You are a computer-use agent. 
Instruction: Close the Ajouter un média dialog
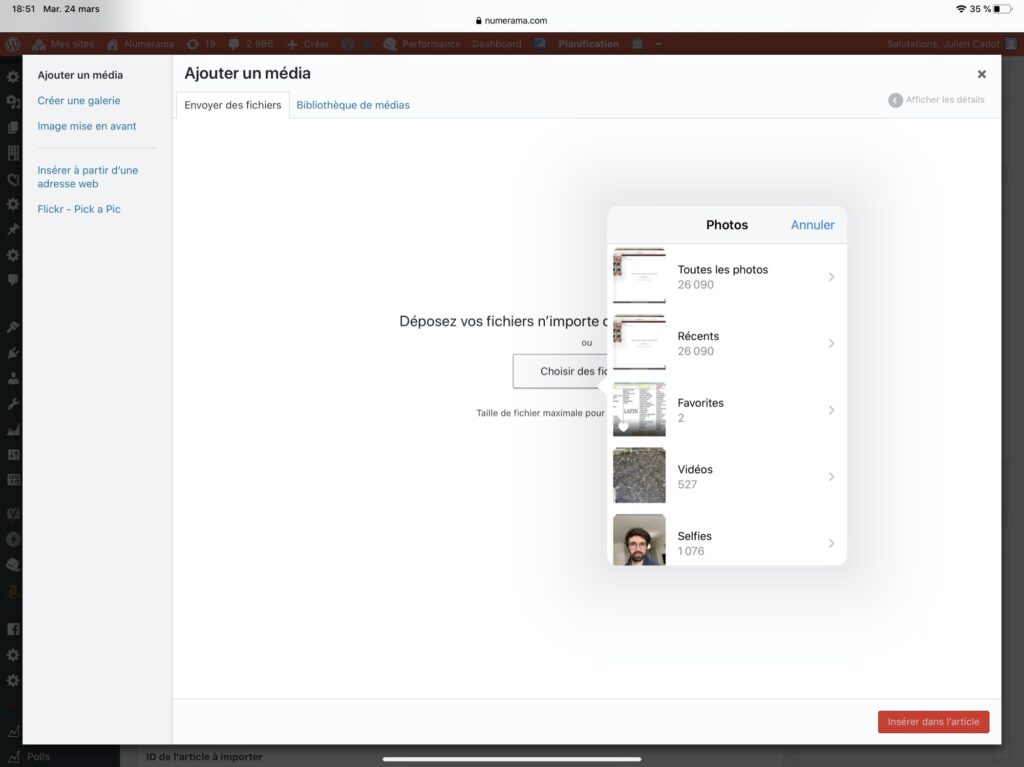click(x=982, y=74)
